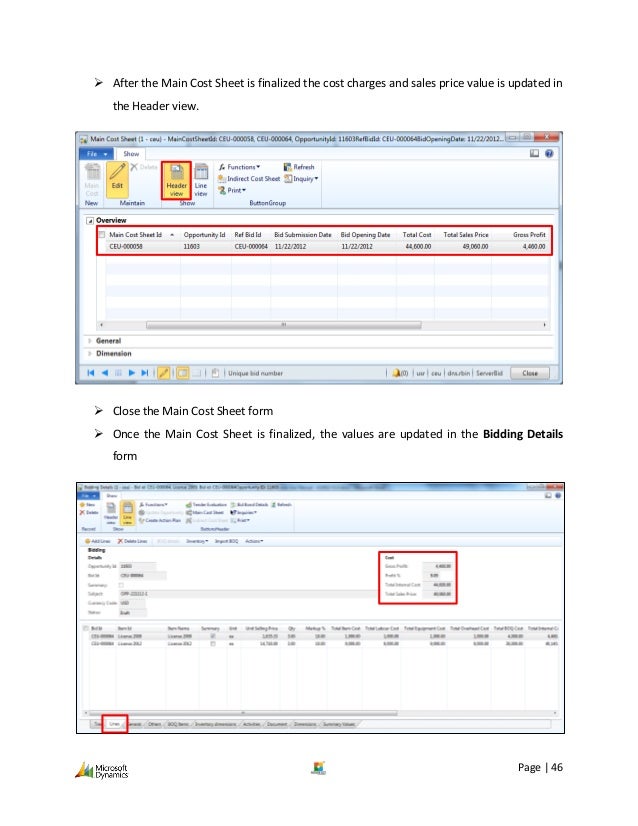Open Actions dropdown in Bidding Details
Image resolution: width=638 pixels, height=826 pixels.
point(254,541)
